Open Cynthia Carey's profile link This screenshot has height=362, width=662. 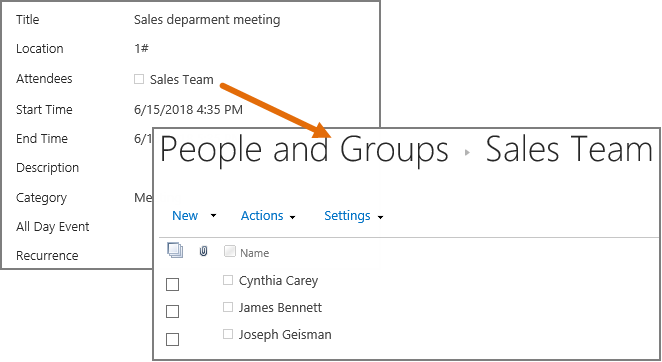tap(278, 281)
